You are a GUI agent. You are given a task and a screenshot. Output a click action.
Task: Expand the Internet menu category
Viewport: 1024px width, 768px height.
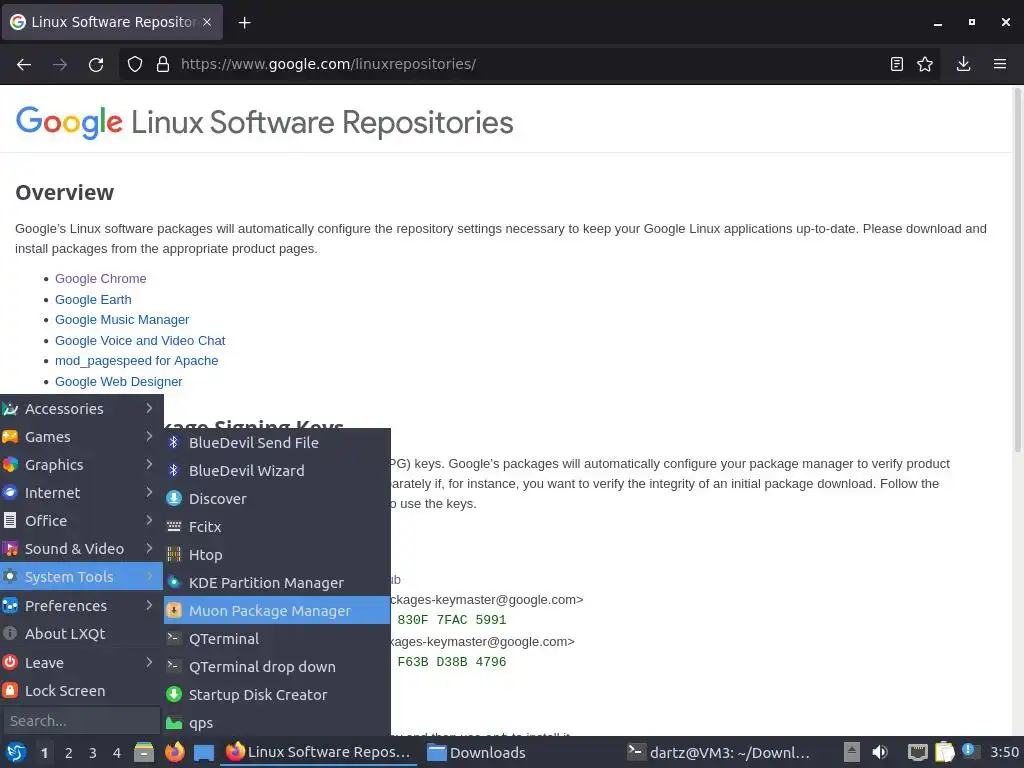[x=82, y=493]
